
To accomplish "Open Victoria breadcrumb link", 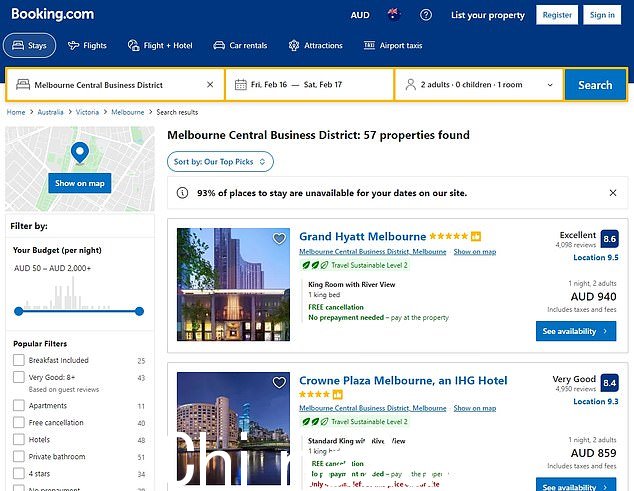I will tap(87, 112).
